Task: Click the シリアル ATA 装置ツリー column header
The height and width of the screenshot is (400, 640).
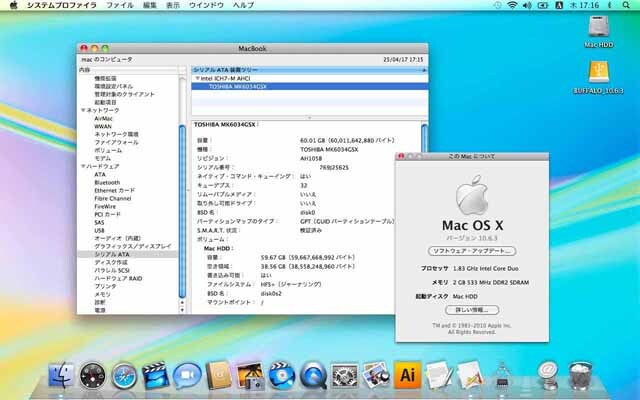Action: [309, 70]
